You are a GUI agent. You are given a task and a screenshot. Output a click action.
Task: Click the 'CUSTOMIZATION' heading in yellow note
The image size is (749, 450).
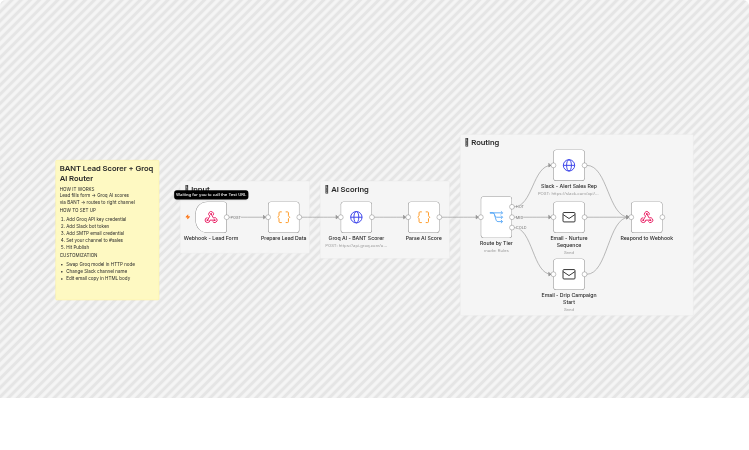click(78, 255)
